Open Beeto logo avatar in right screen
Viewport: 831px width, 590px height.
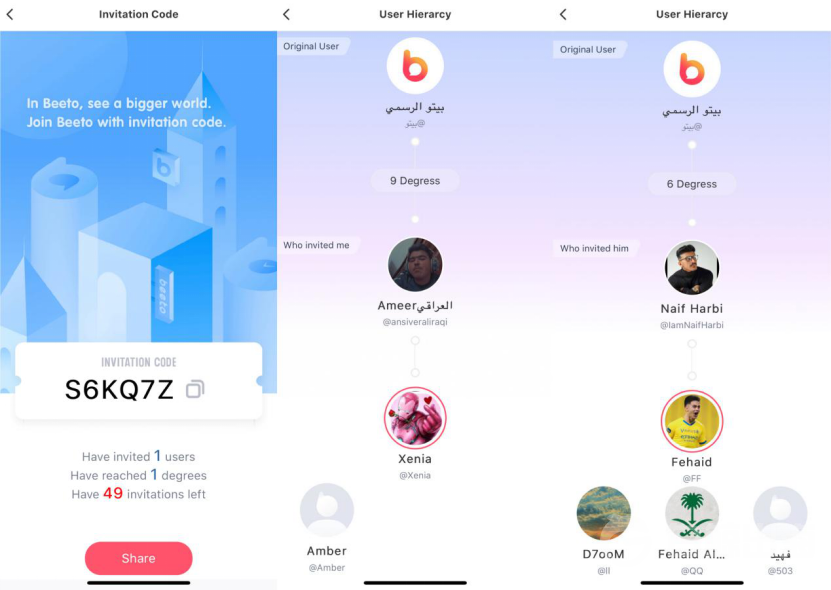(692, 69)
